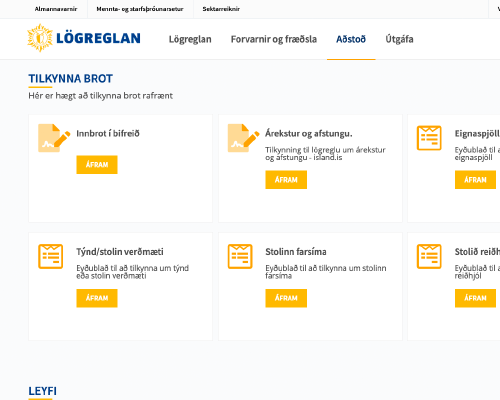Viewport: 500px width, 400px height.
Task: Click the Stolinn farsíma card title
Action: [296, 252]
